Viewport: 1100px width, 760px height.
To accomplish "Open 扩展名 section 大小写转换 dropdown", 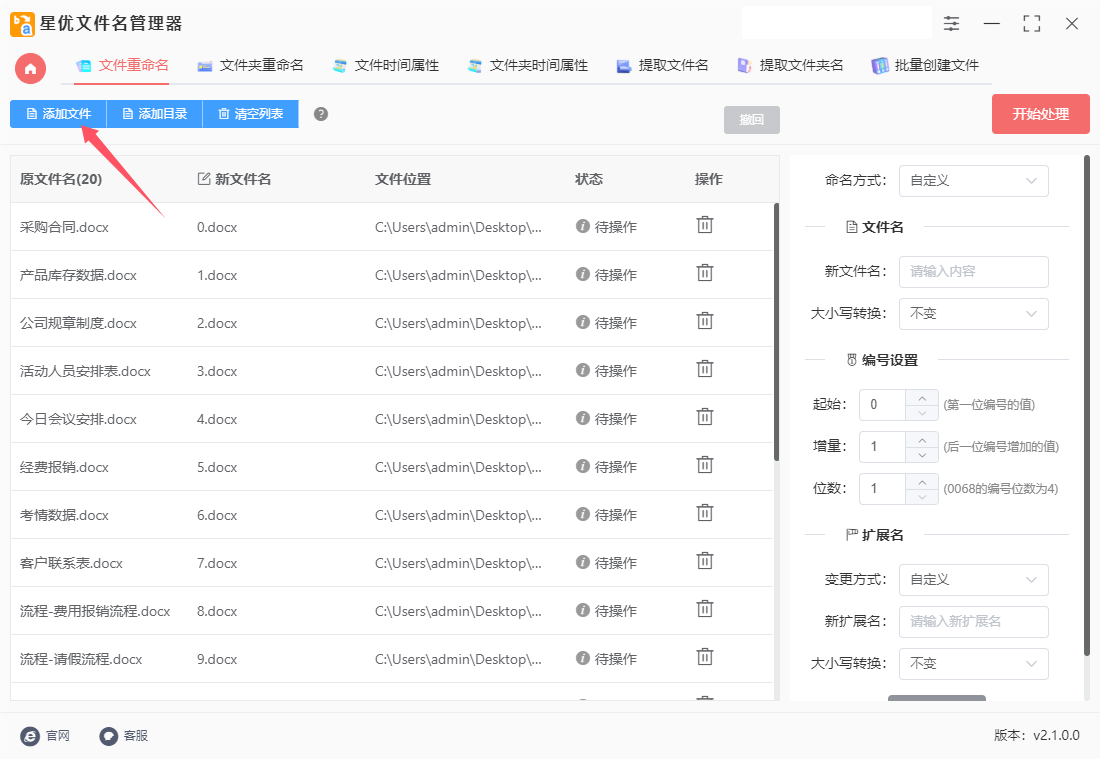I will pos(973,664).
